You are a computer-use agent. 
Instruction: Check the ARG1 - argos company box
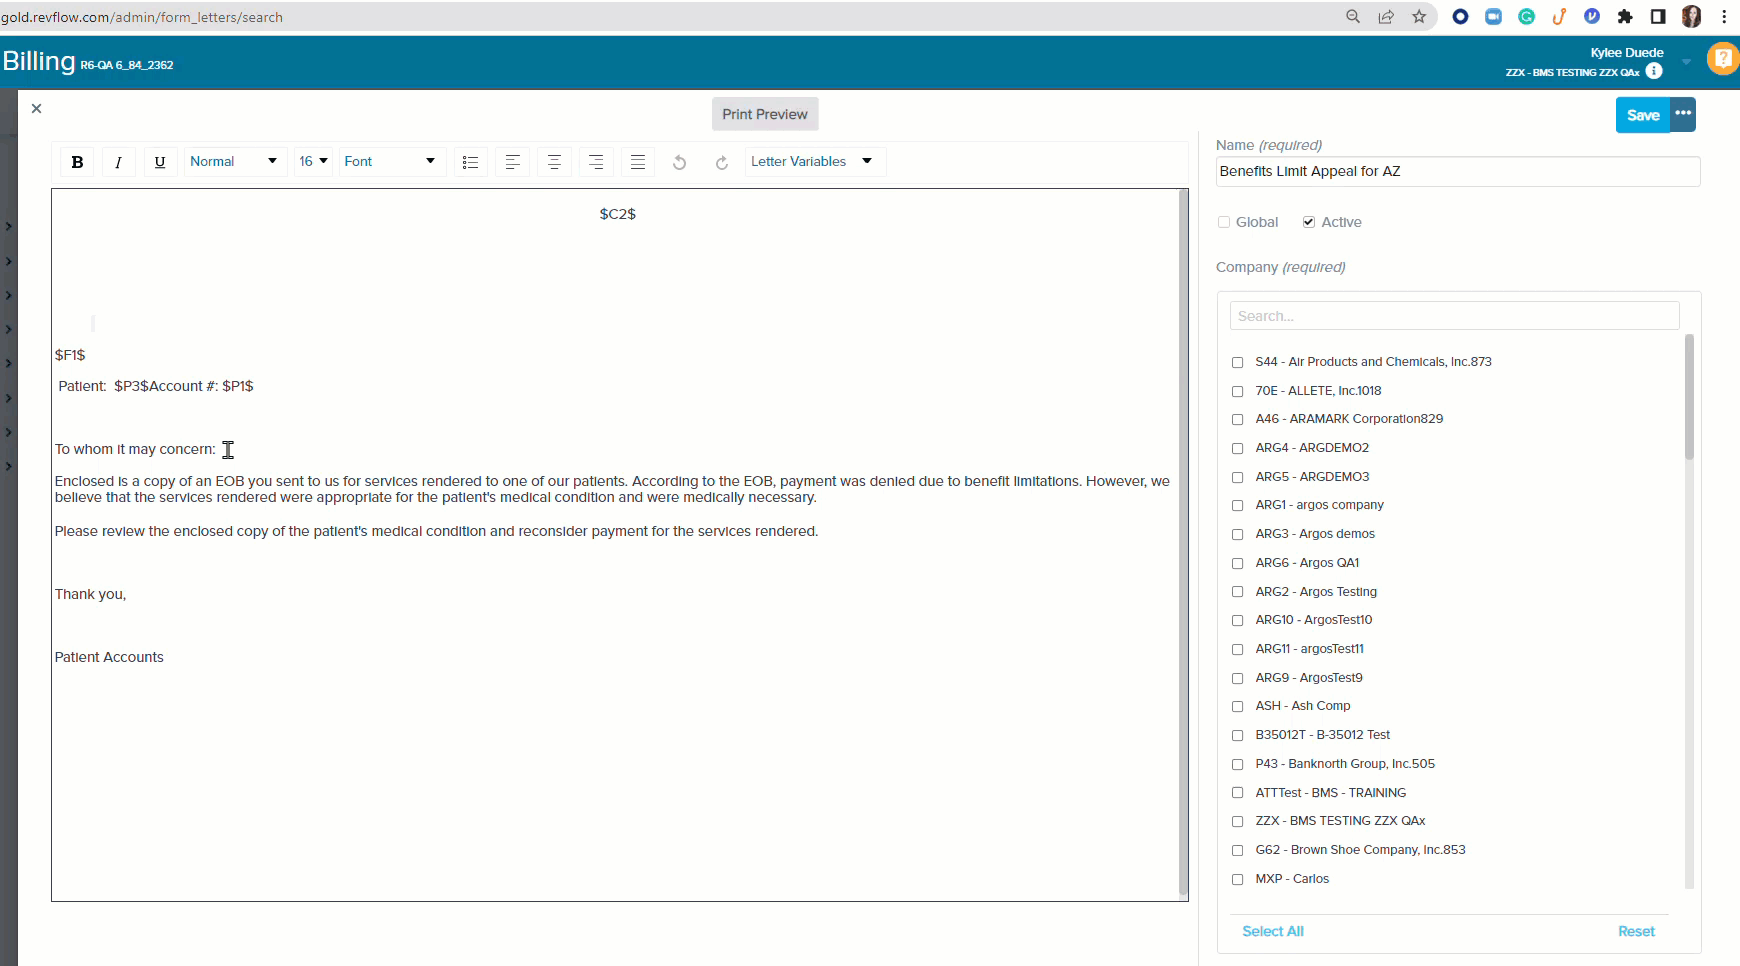(1237, 506)
